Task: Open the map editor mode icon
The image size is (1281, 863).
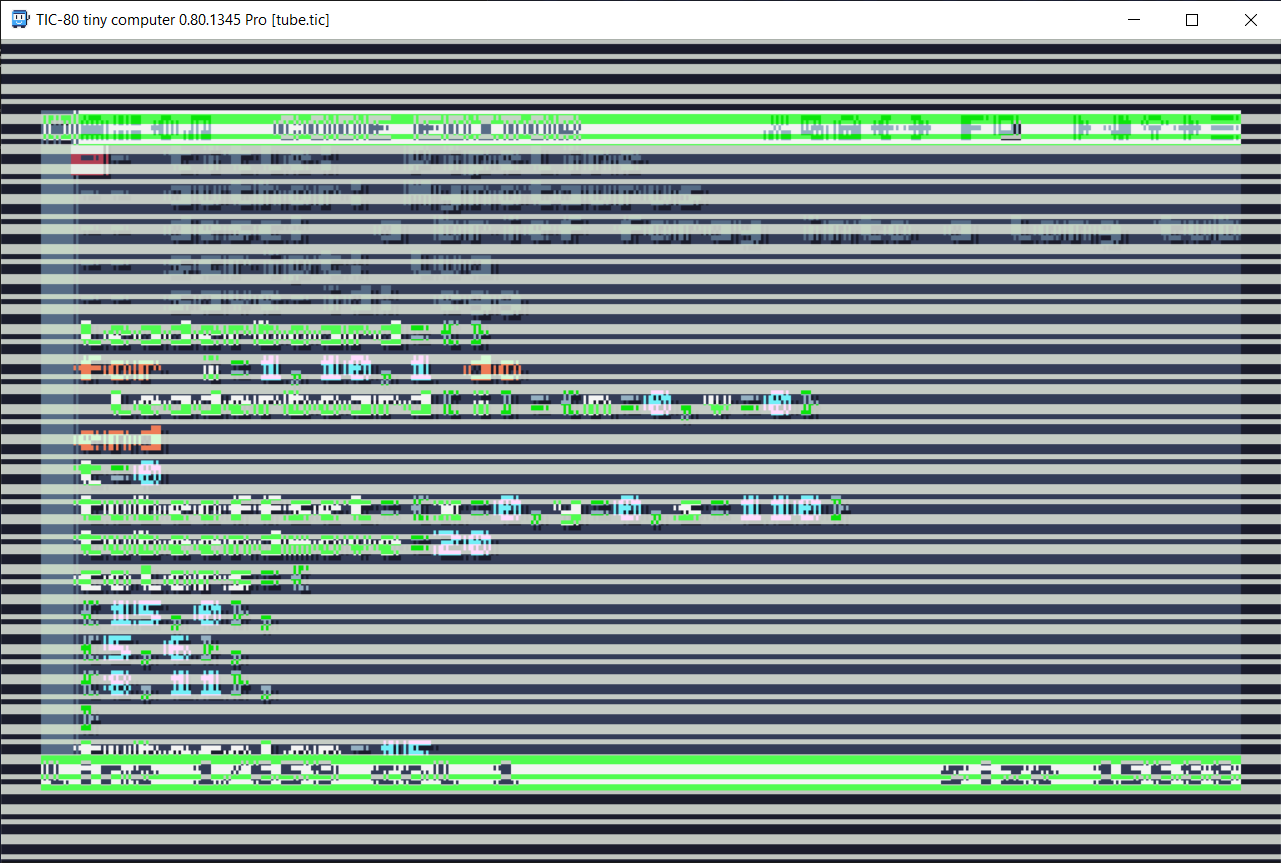Action: (x=125, y=128)
